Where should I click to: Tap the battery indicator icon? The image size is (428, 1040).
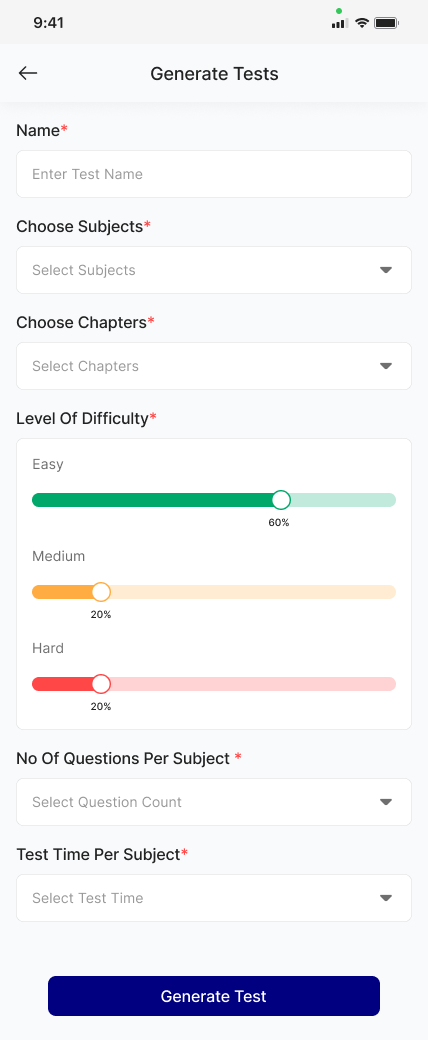(386, 23)
